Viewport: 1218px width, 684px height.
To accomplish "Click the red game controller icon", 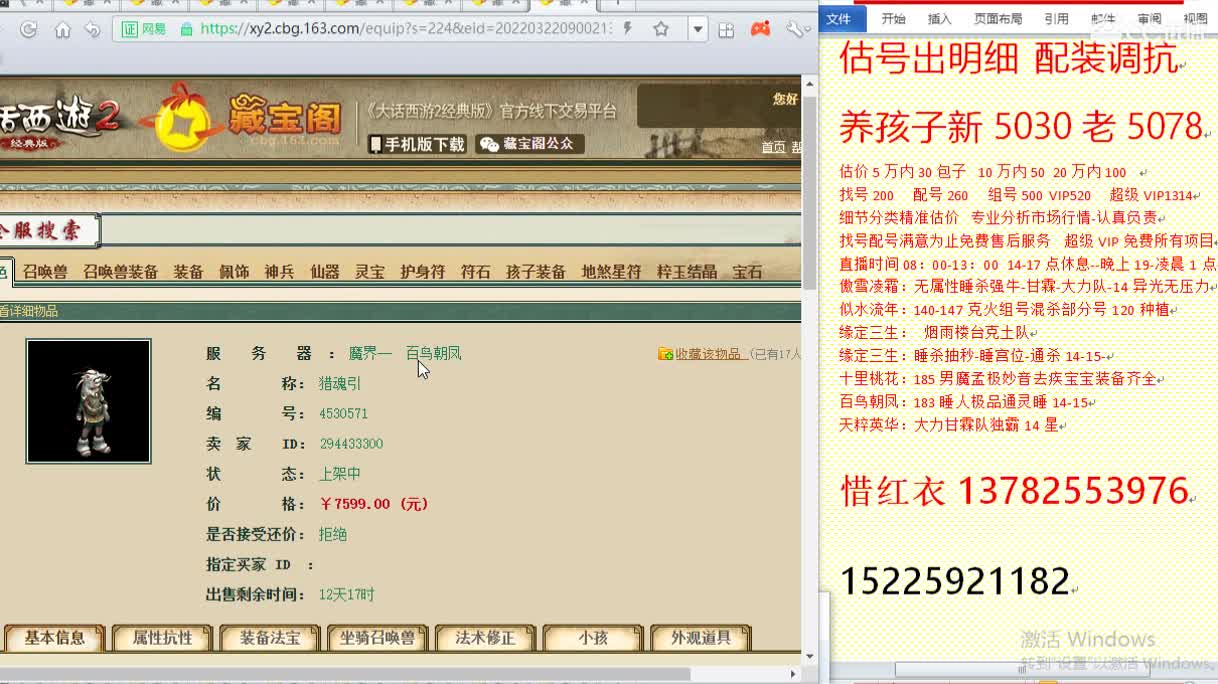I will [761, 29].
